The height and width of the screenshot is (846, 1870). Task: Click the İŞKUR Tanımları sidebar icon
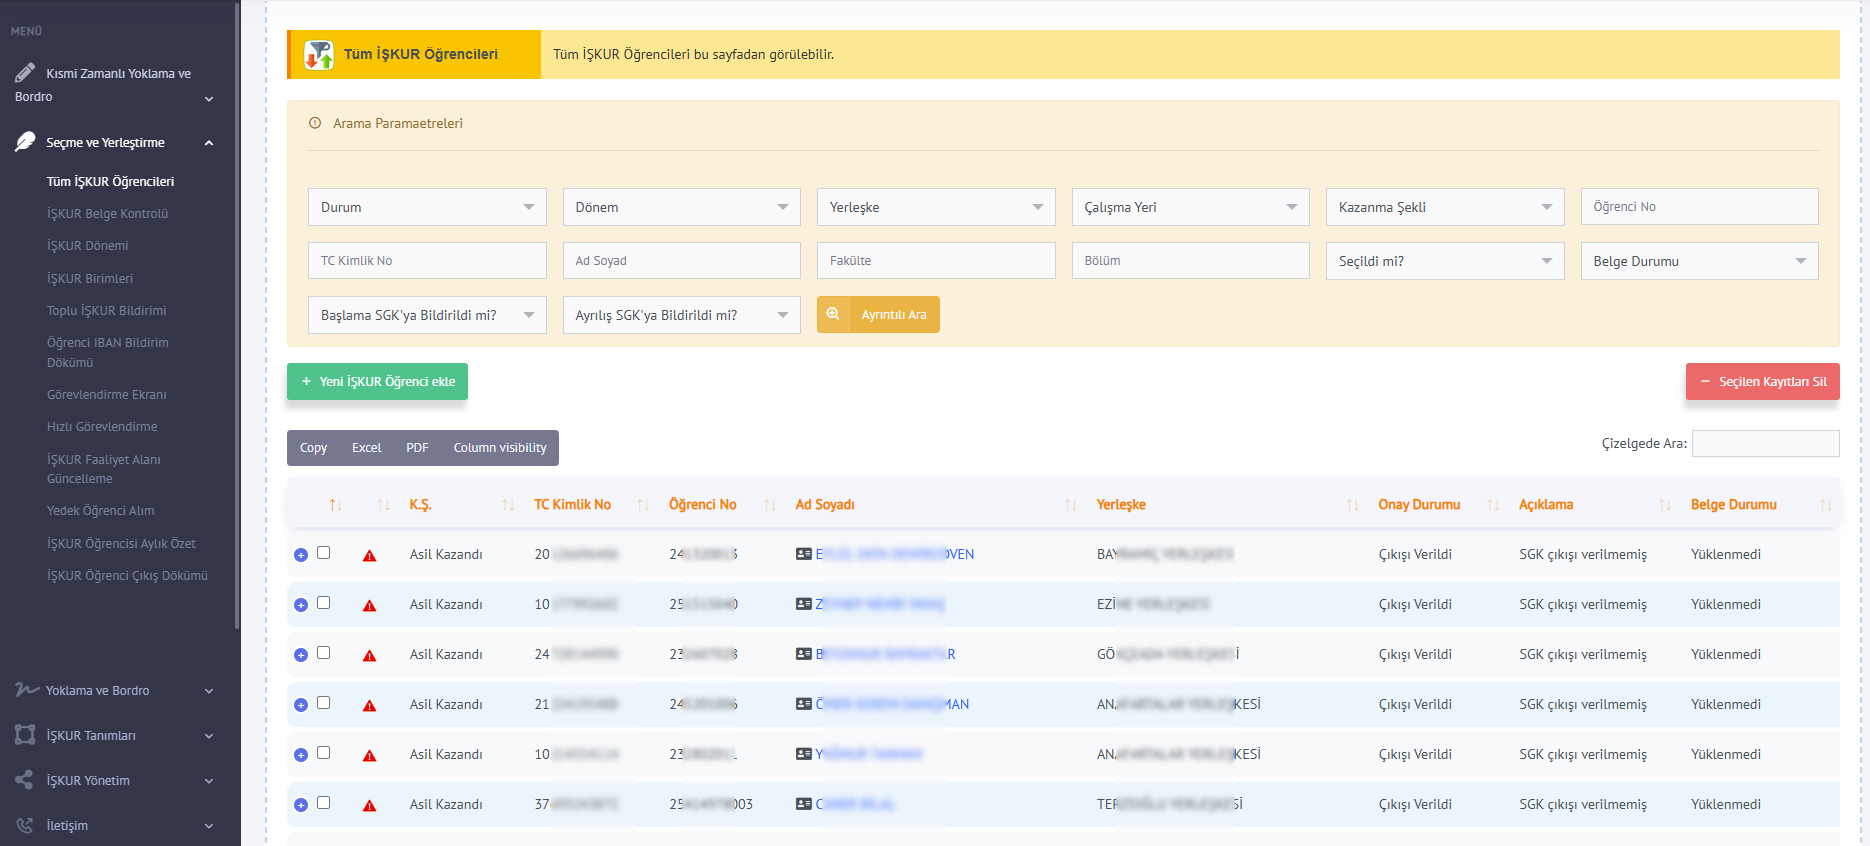point(25,735)
